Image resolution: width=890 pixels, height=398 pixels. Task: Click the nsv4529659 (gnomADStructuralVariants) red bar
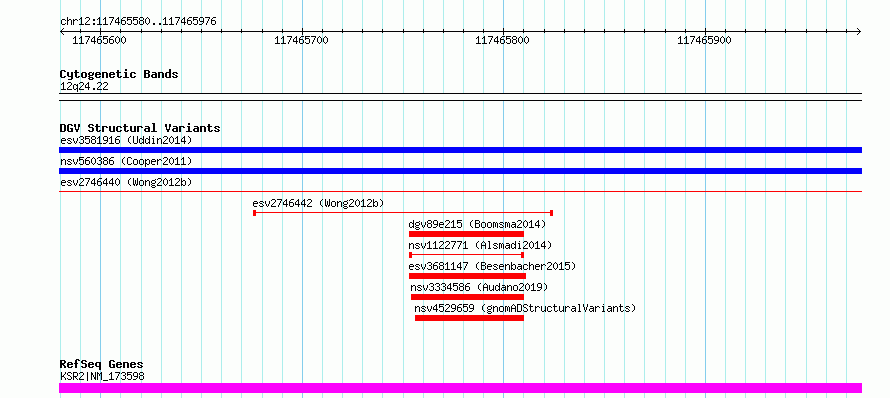(469, 318)
